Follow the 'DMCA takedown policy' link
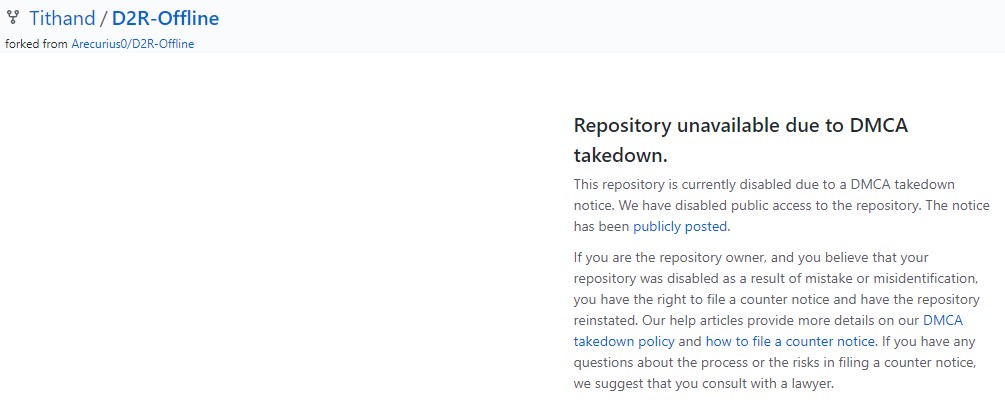Screen dimensions: 1005x408 (768, 330)
